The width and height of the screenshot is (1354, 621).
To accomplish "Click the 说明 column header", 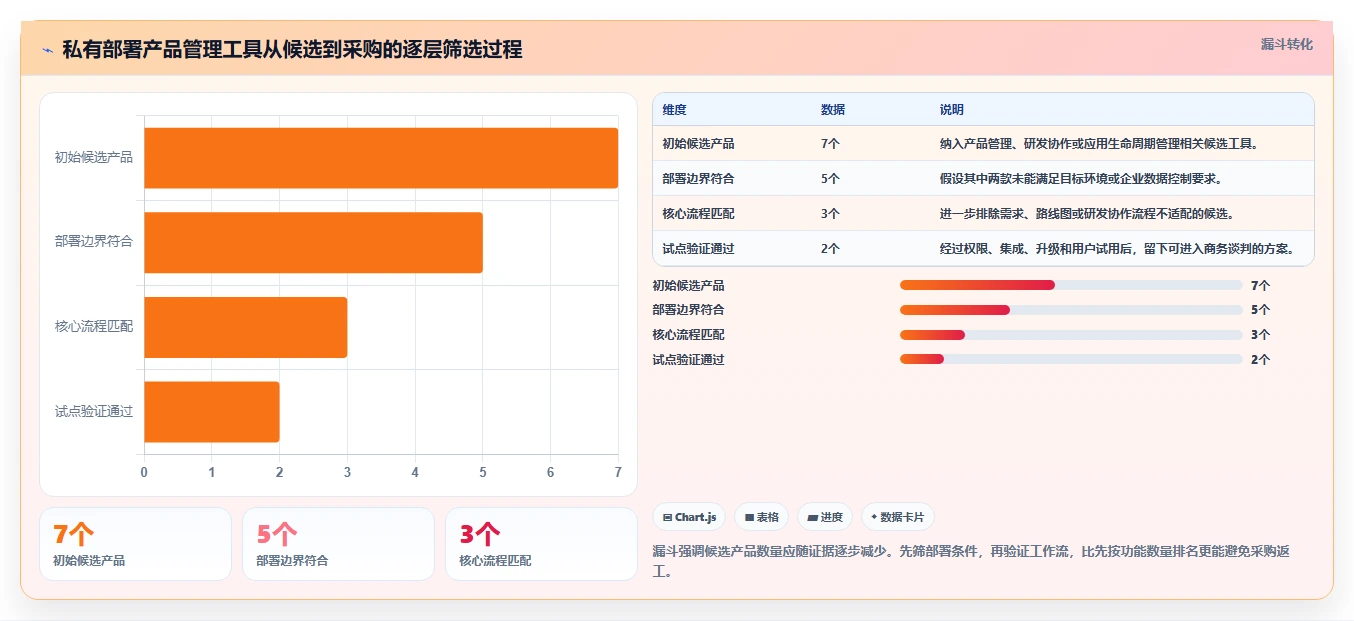I will point(952,110).
